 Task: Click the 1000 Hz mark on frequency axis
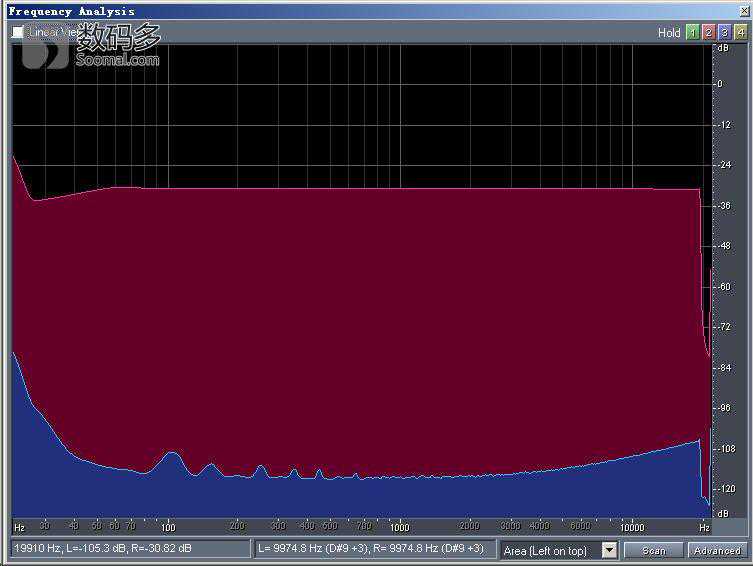pos(400,526)
